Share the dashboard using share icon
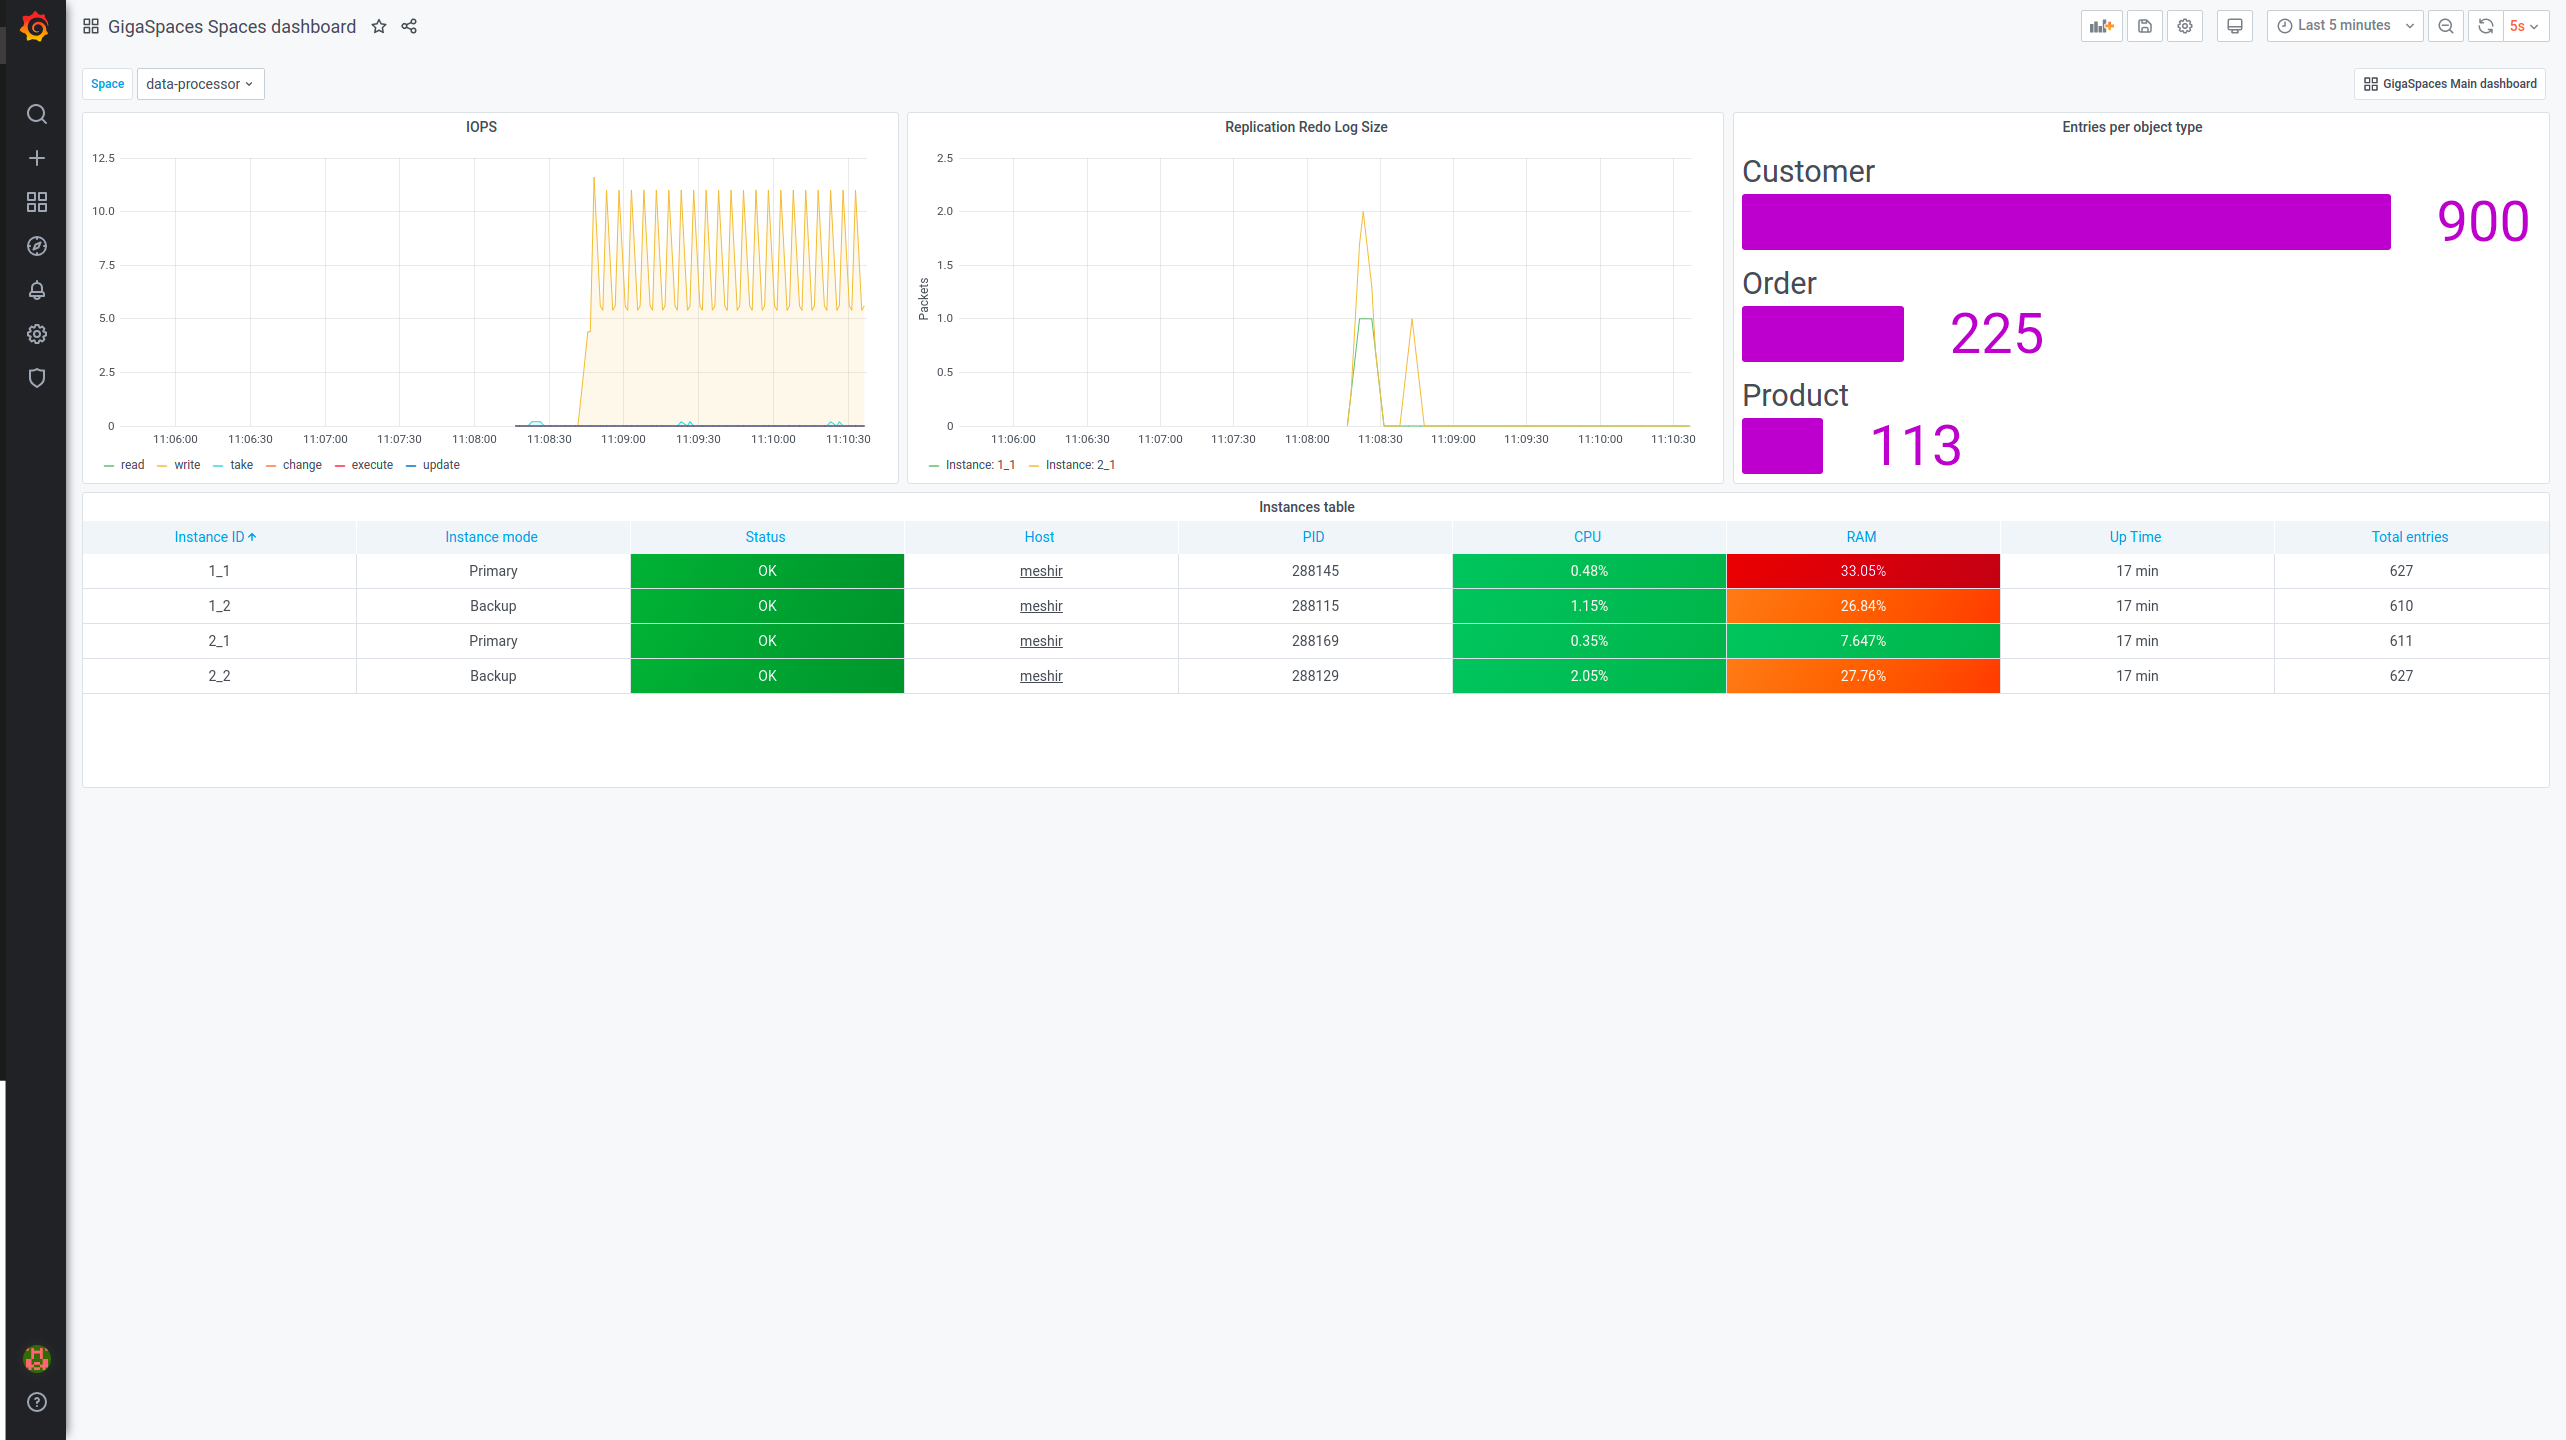The width and height of the screenshot is (2566, 1440). point(409,27)
